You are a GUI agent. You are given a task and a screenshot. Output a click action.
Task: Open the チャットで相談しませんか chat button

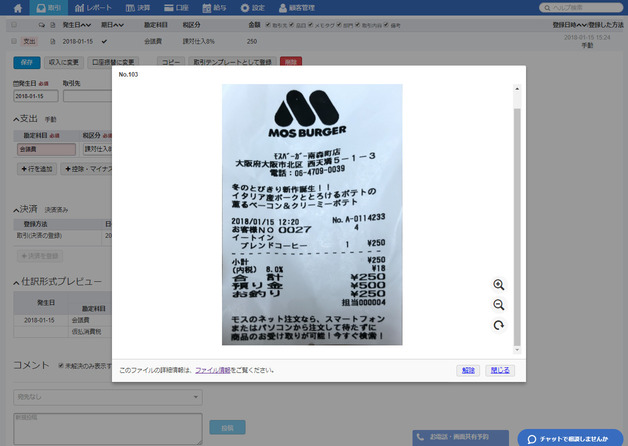coord(570,438)
